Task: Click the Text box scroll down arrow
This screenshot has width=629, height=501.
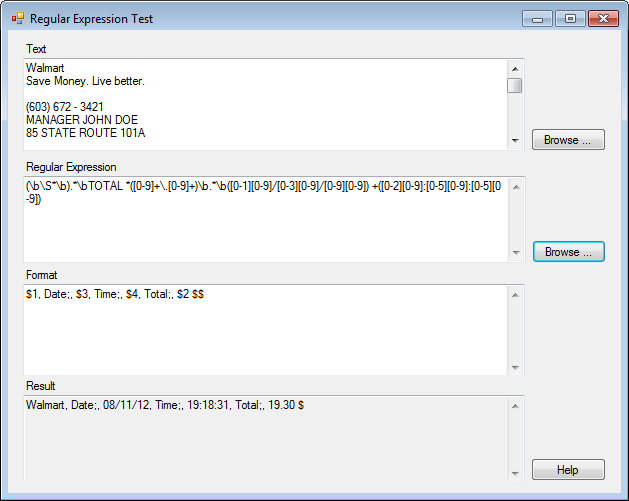Action: 515,141
